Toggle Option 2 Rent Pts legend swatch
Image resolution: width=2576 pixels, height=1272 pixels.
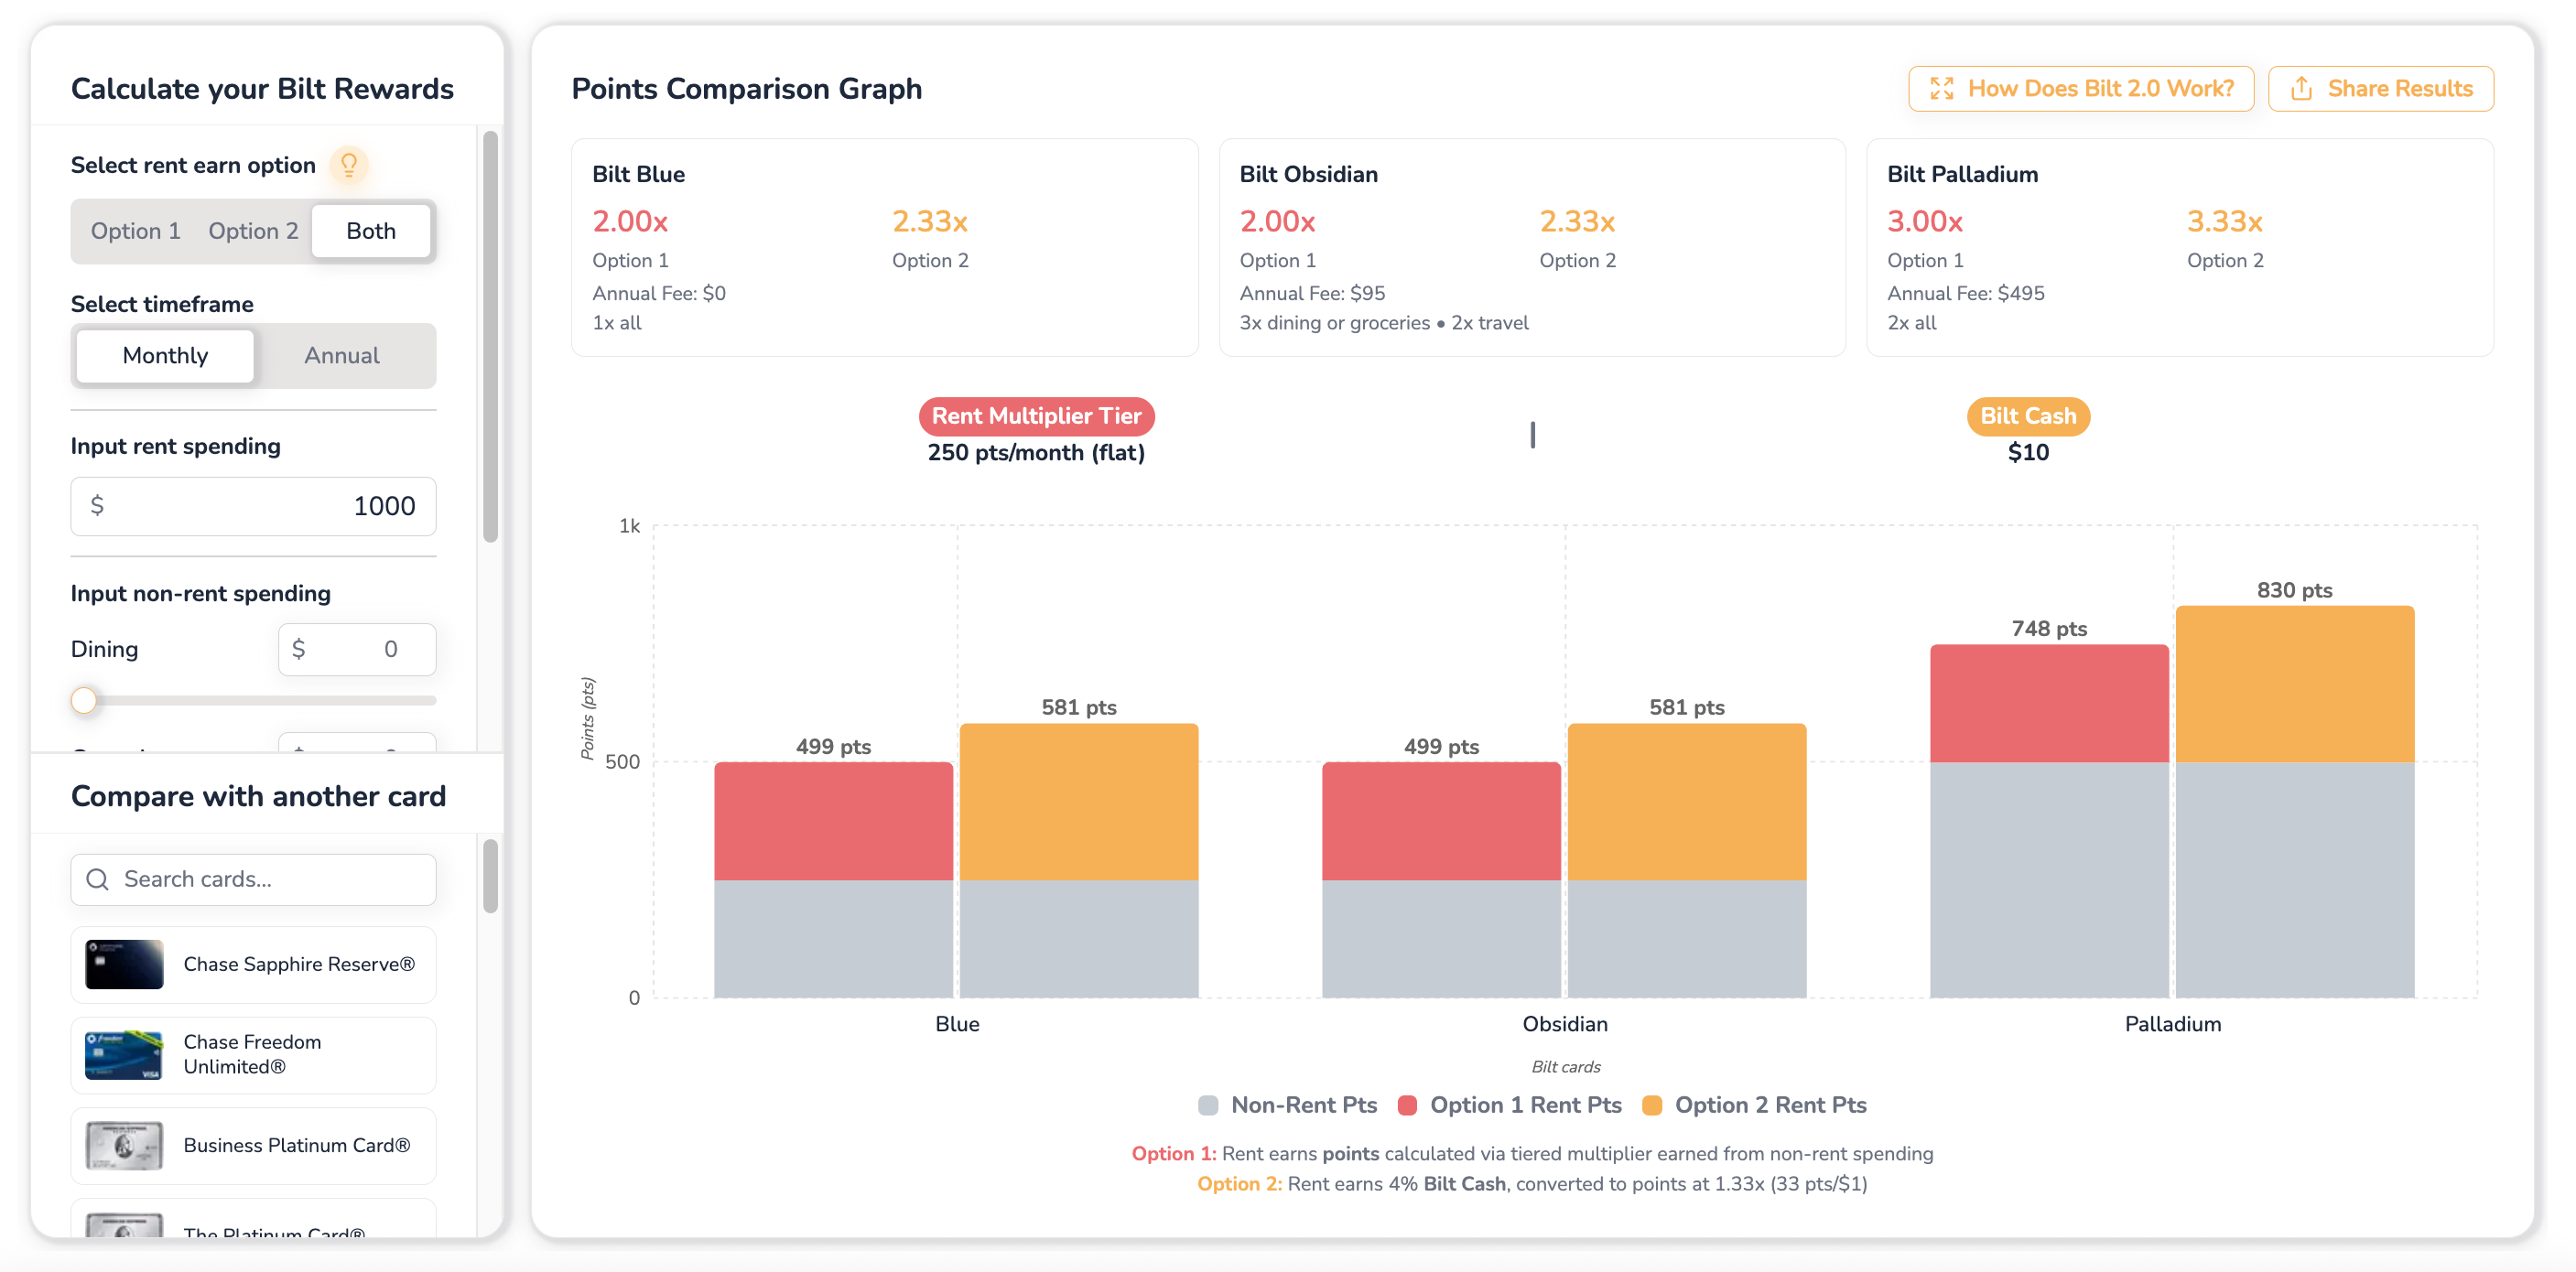click(1652, 1105)
